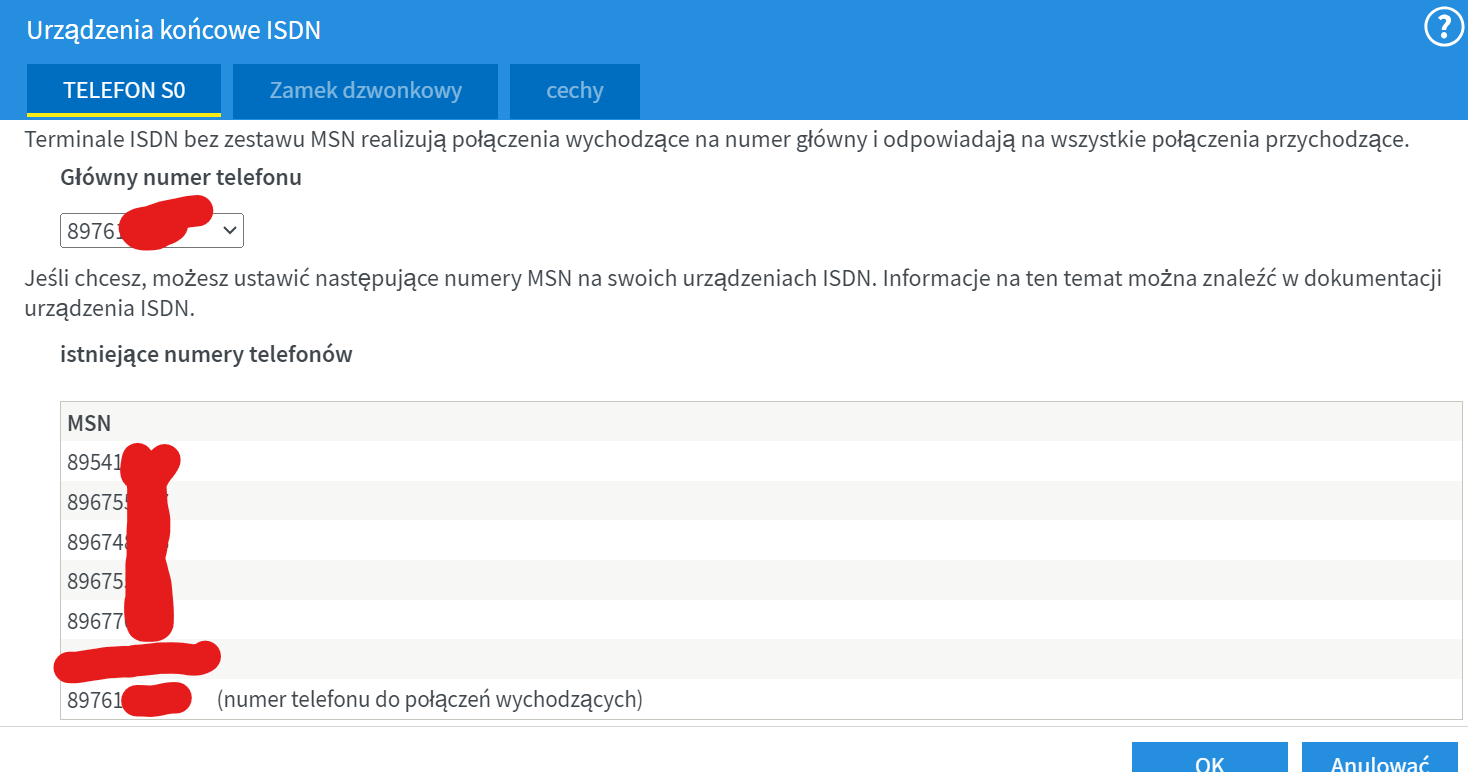
Task: Expand the Główny numer telefonu dropdown
Action: click(152, 231)
